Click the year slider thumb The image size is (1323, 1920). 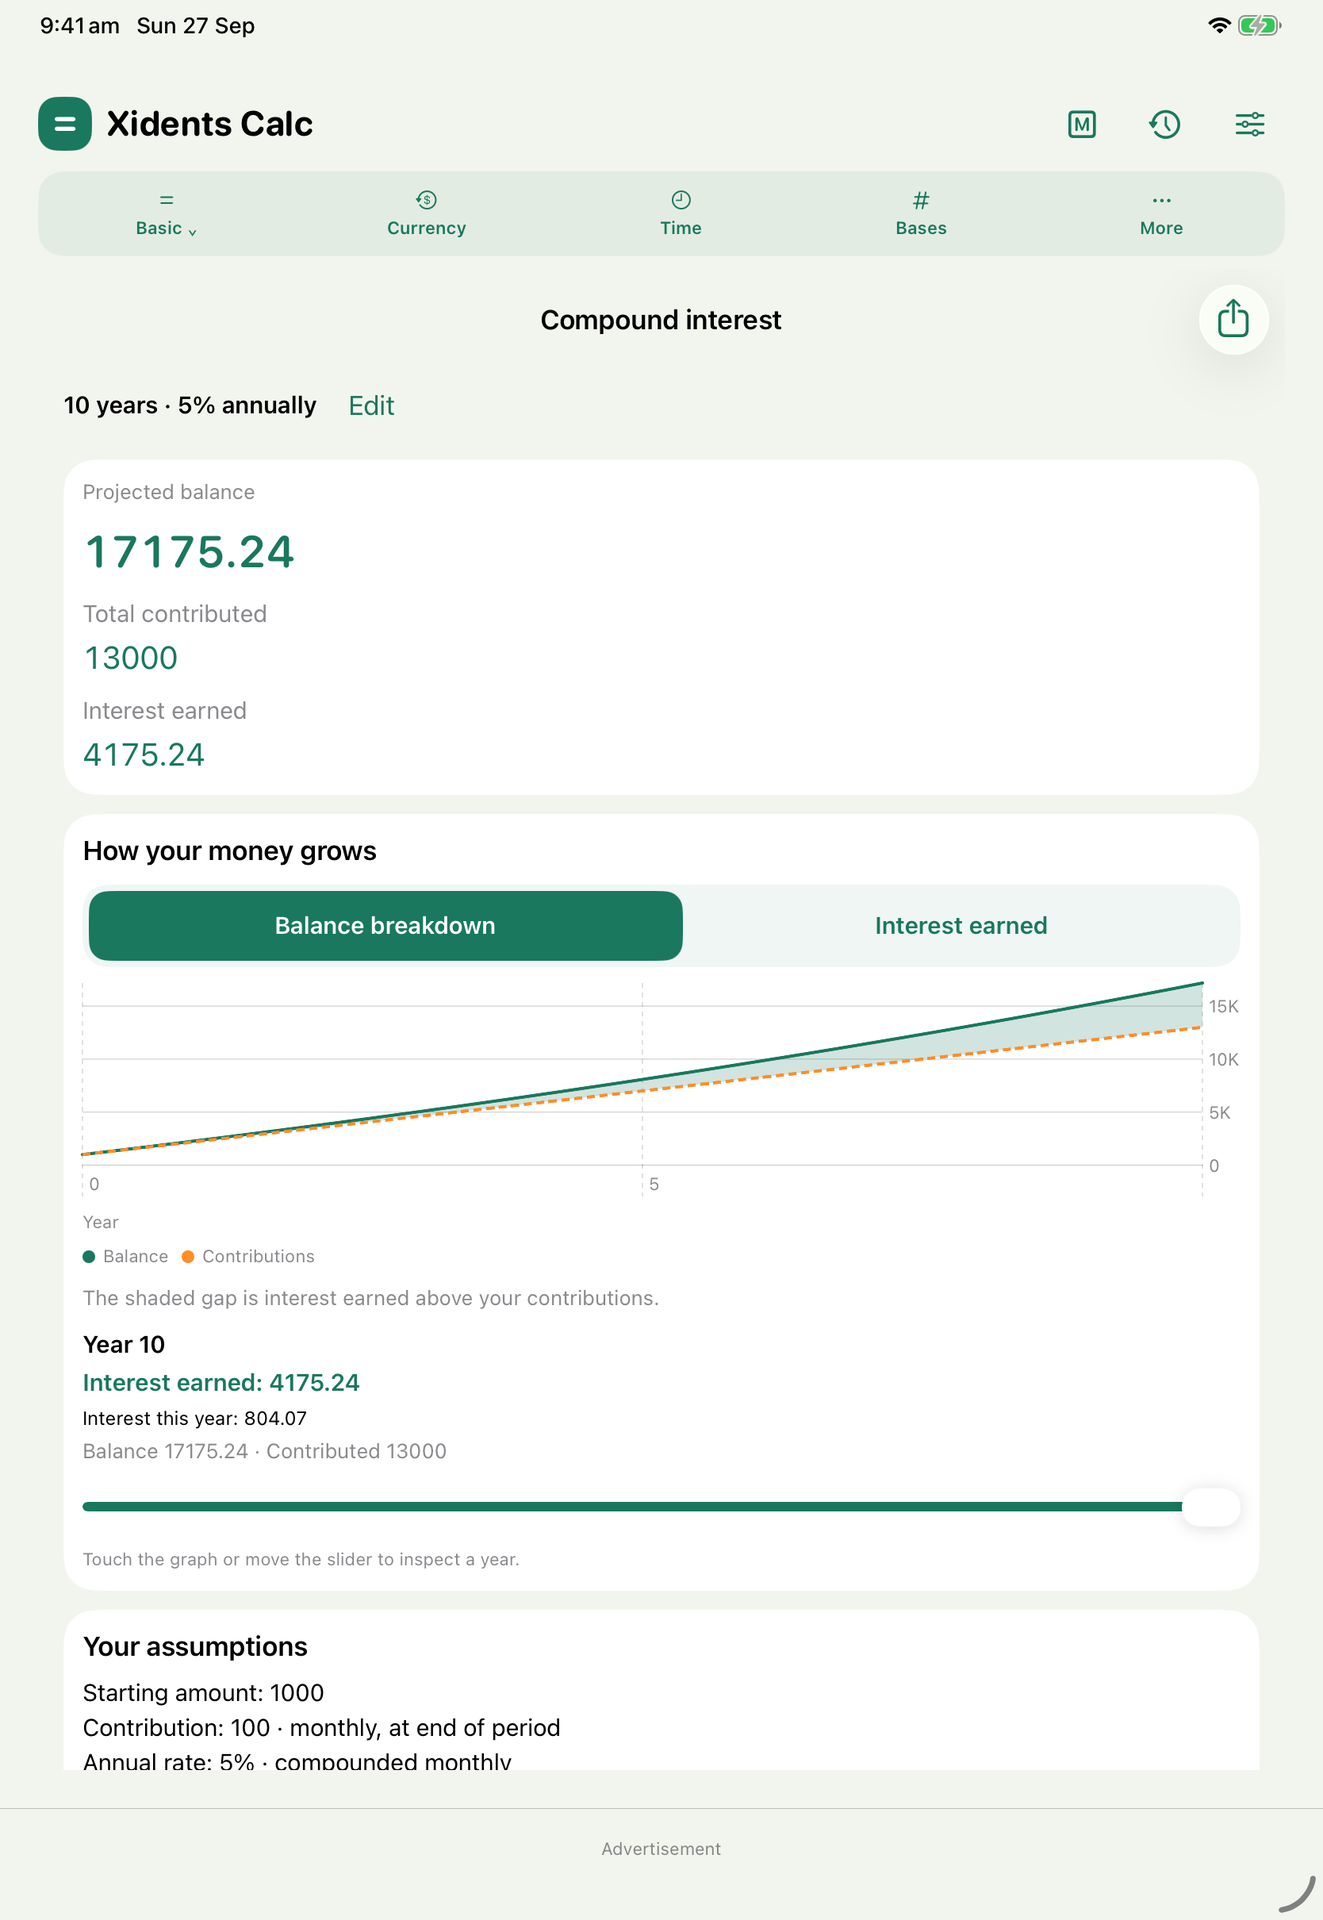pos(1211,1507)
